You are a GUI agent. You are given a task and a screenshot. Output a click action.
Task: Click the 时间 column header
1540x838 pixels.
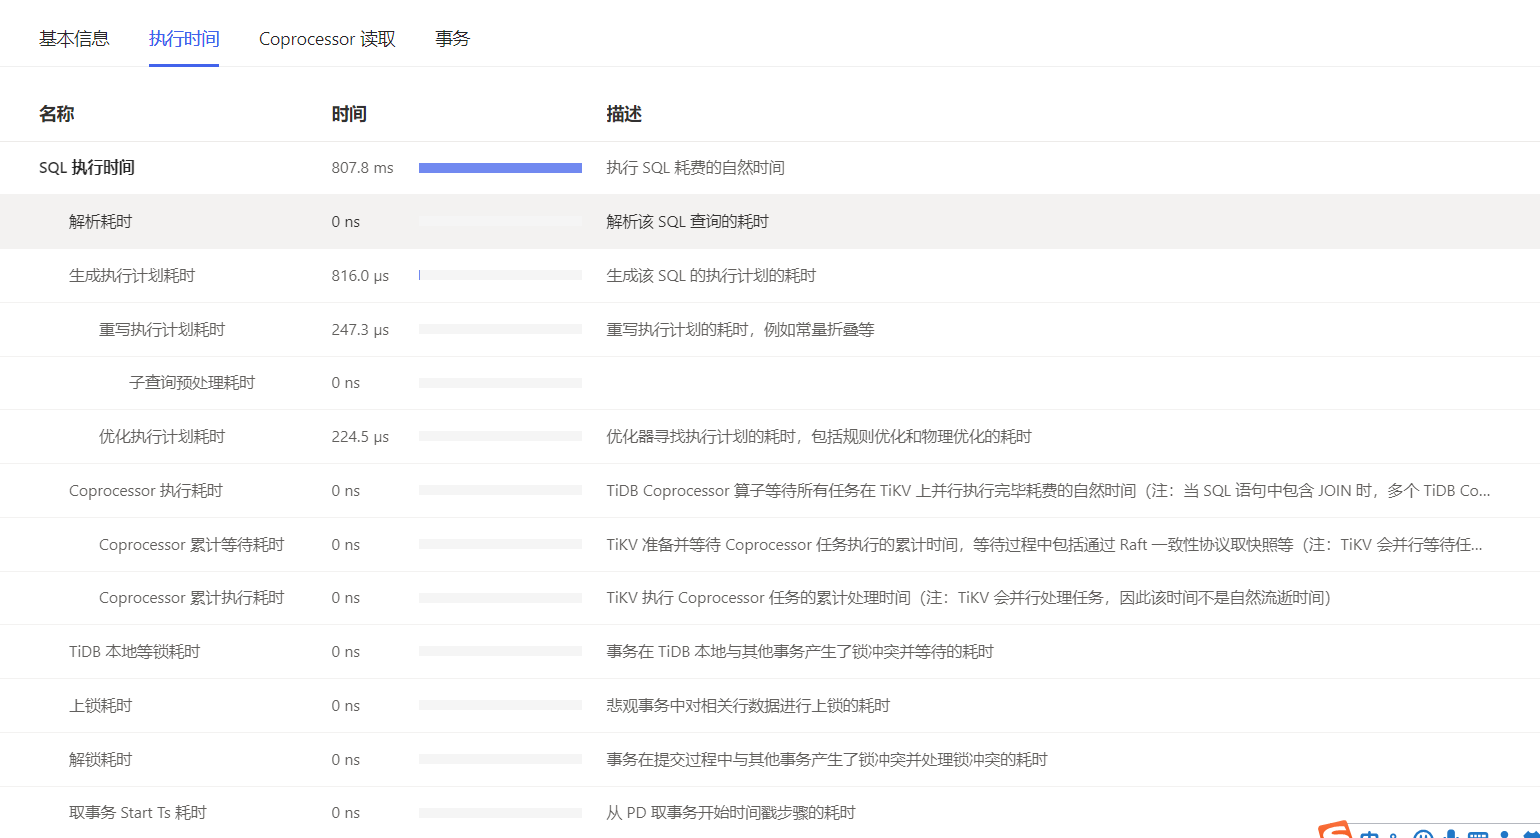(349, 114)
